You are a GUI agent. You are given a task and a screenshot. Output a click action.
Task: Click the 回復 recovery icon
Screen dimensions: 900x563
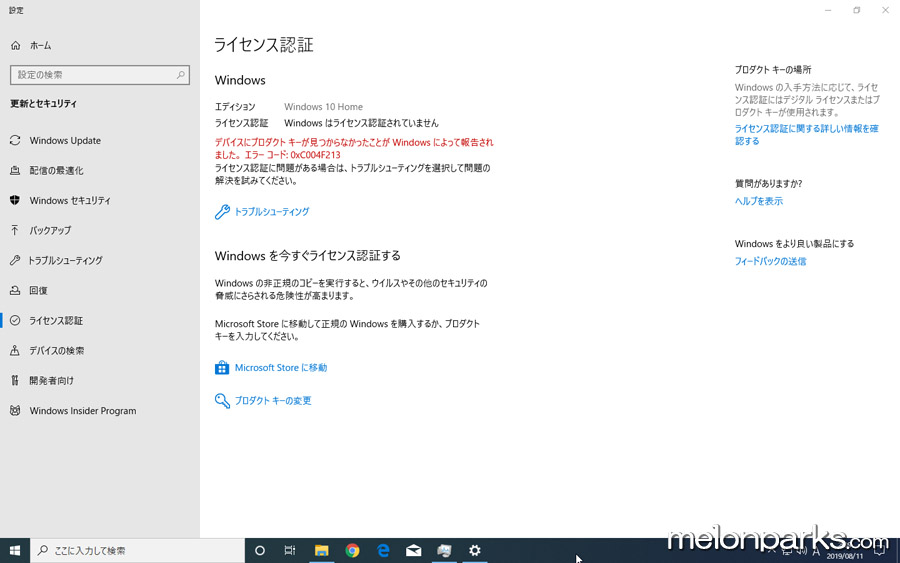point(15,290)
